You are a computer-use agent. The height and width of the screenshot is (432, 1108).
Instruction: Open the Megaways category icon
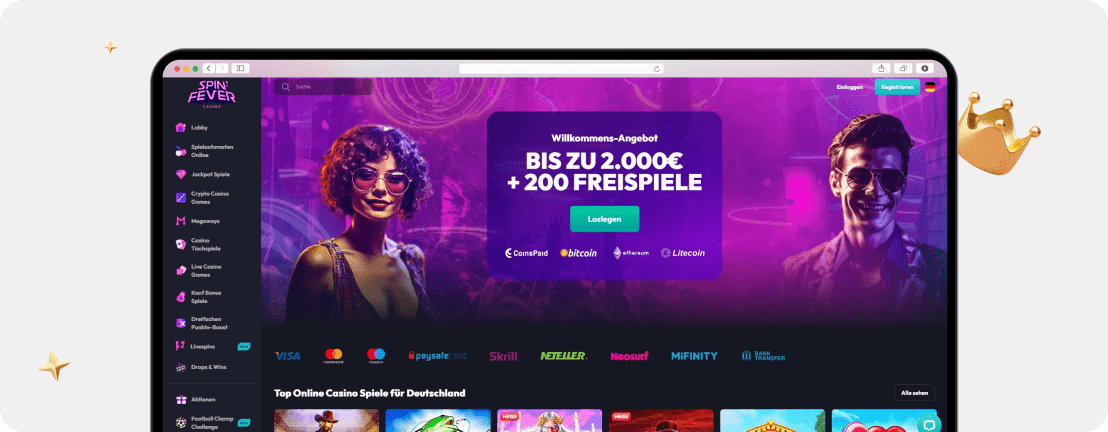[181, 221]
